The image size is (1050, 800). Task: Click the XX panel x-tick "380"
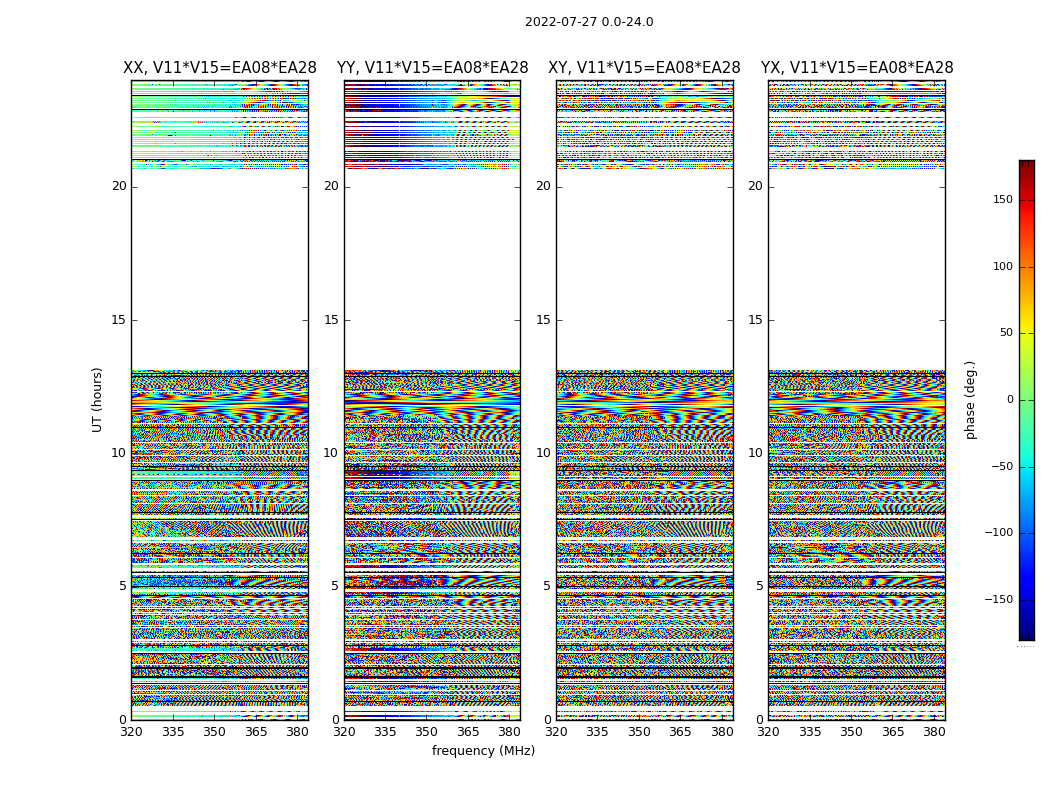click(297, 732)
